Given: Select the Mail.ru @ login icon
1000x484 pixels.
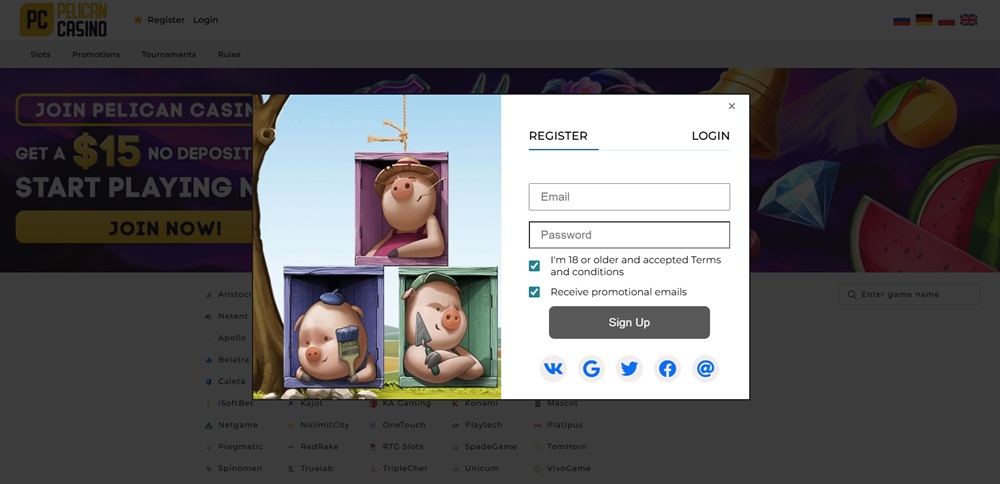Looking at the screenshot, I should coord(705,369).
